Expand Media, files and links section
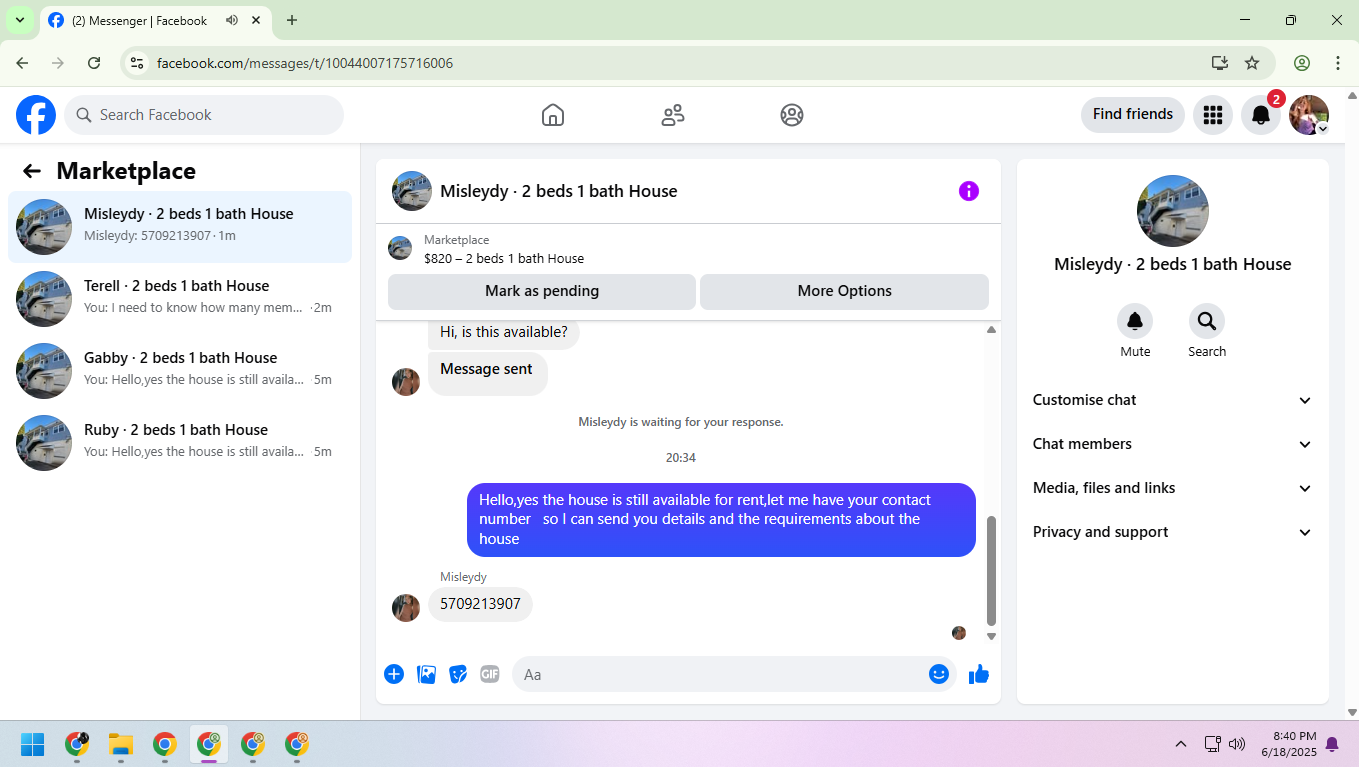This screenshot has height=767, width=1359. point(1172,488)
